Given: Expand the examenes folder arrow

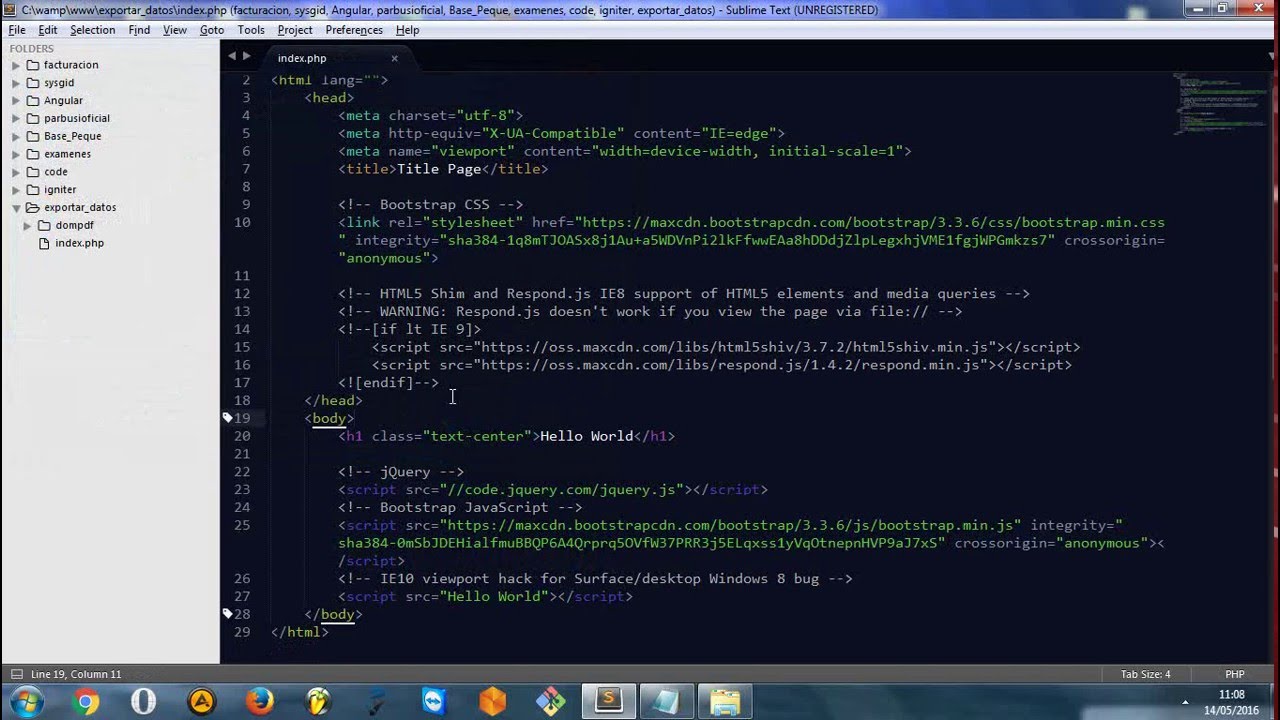Looking at the screenshot, I should click(x=16, y=154).
